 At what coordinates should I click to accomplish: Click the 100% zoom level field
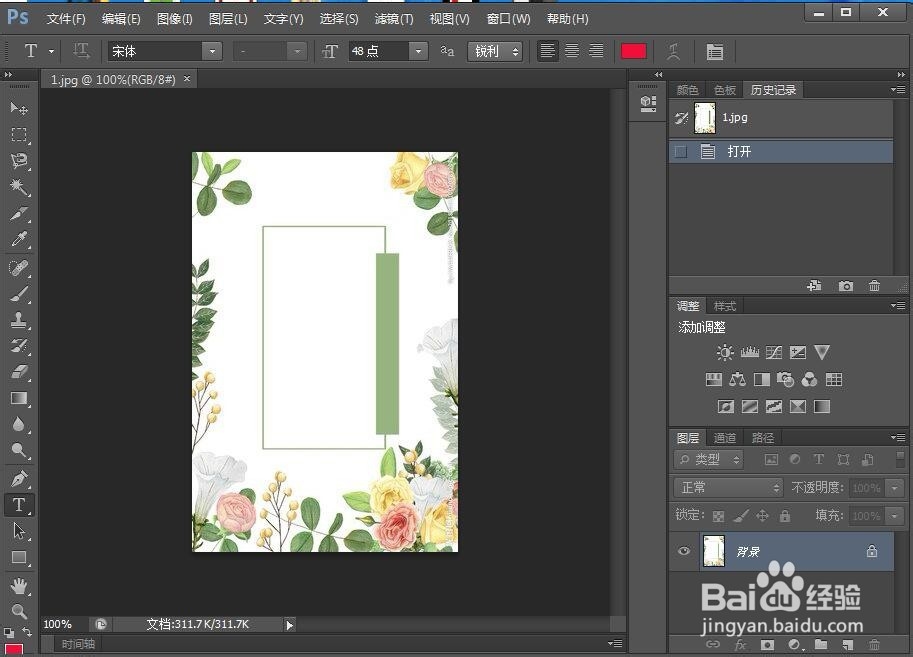[58, 624]
